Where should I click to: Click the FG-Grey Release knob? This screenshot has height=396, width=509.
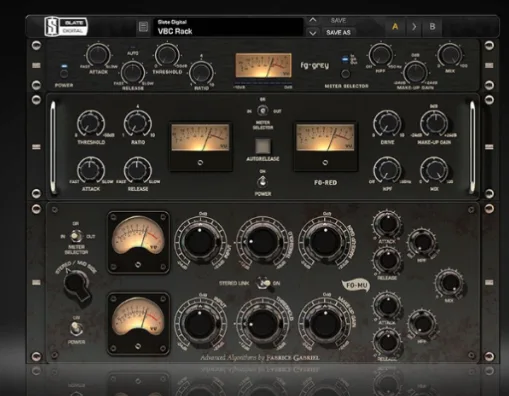click(133, 72)
